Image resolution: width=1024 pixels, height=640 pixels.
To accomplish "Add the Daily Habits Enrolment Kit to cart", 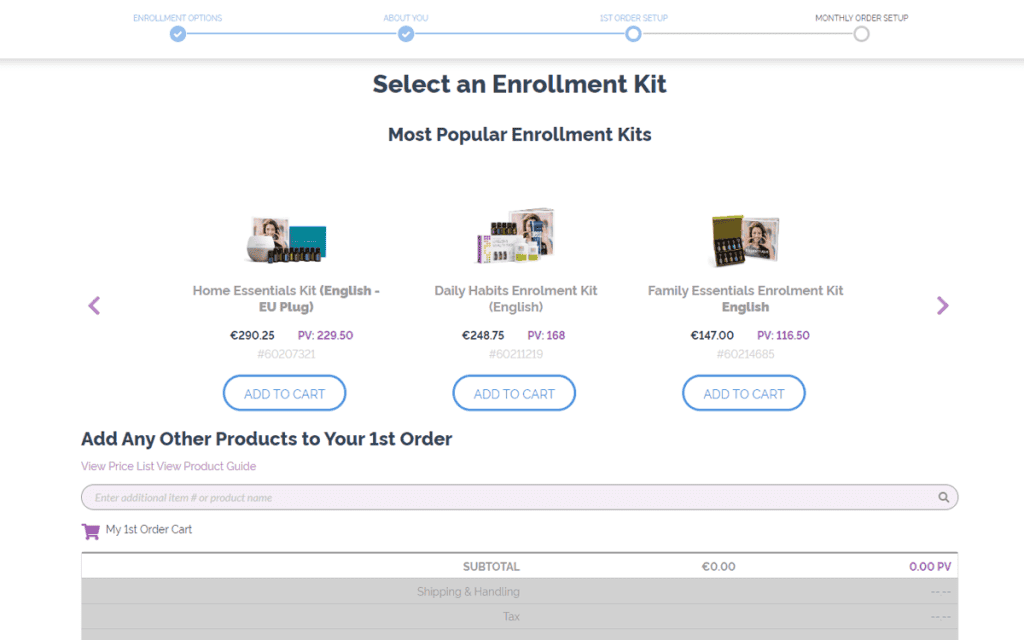I will coord(514,392).
